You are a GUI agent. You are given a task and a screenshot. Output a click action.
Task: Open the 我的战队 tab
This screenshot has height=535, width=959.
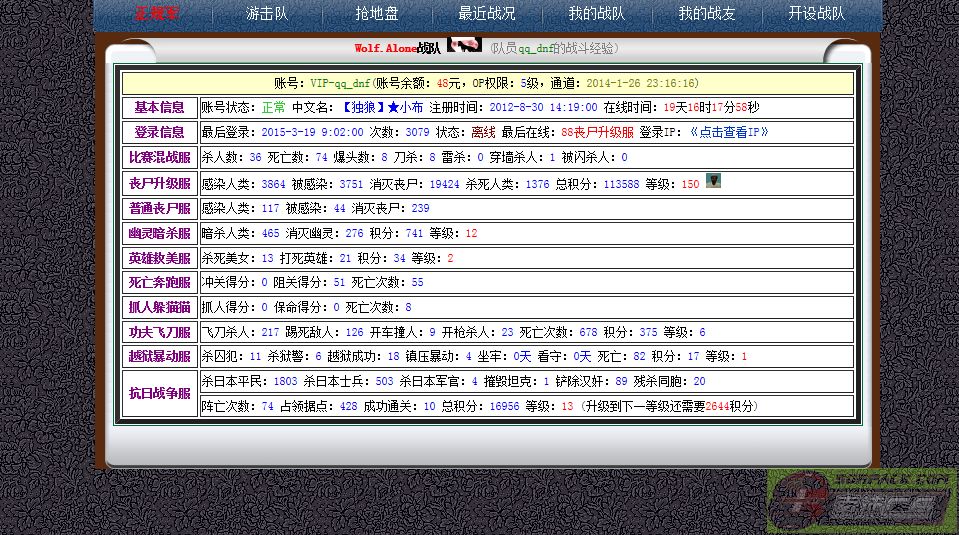pos(597,13)
